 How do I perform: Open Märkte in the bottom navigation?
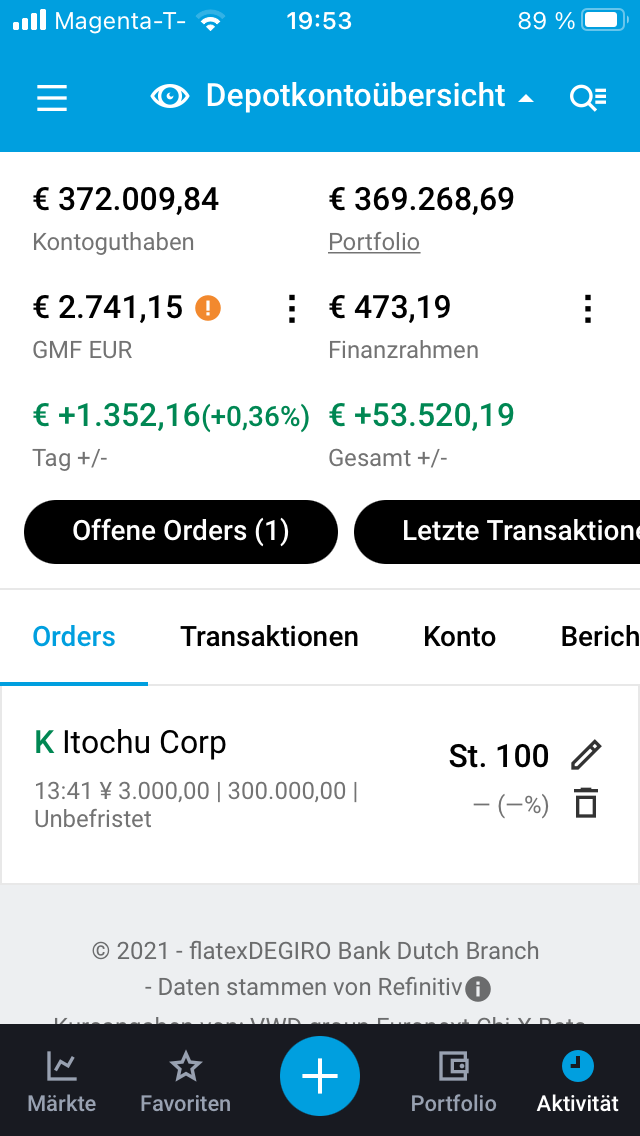[x=62, y=1082]
